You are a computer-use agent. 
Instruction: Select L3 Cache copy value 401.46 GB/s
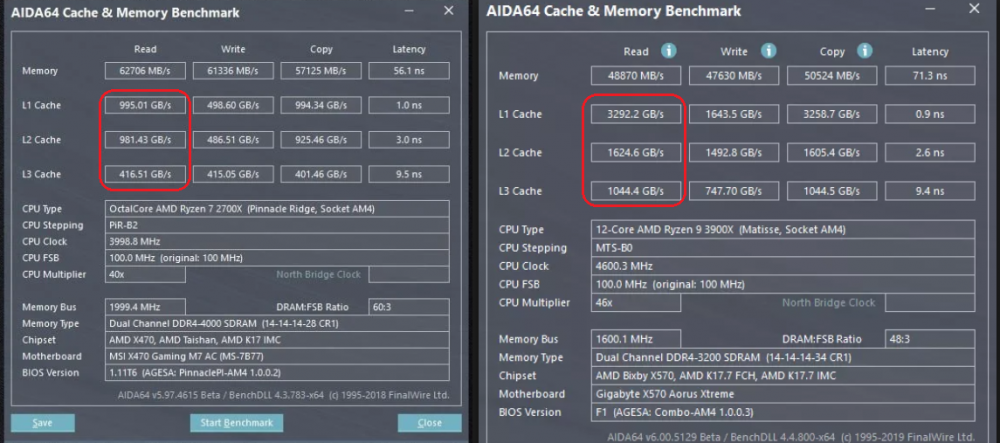tap(321, 174)
